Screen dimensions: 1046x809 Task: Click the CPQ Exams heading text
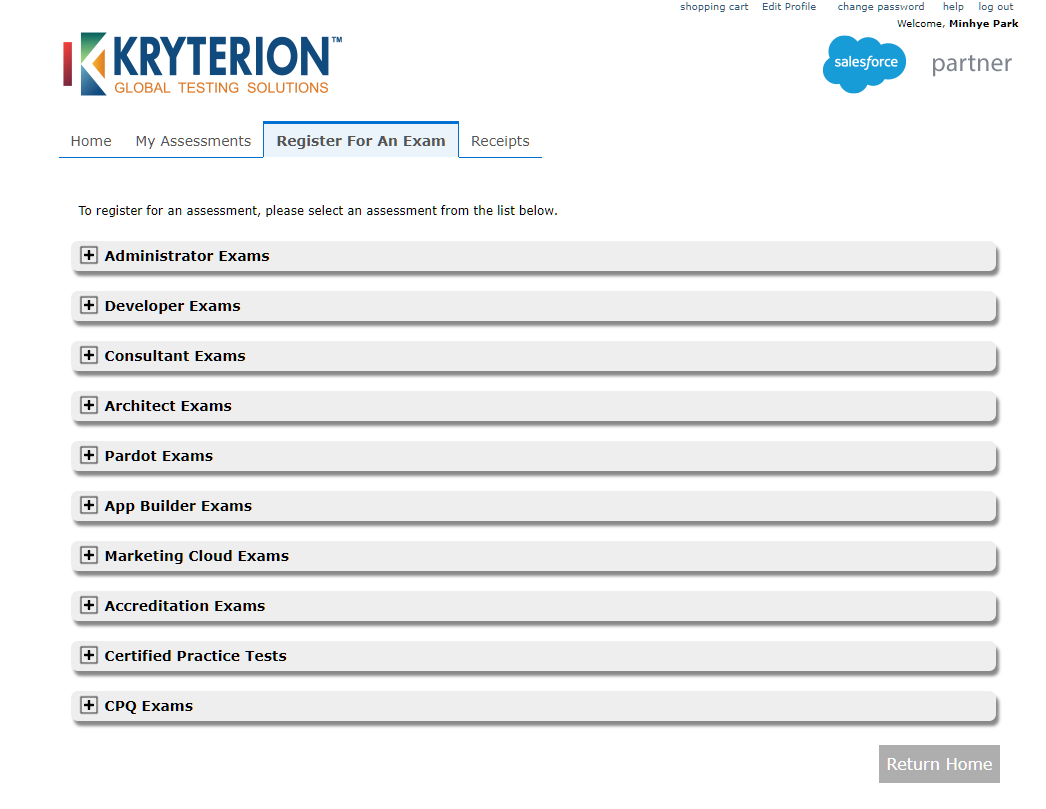pyautogui.click(x=149, y=706)
